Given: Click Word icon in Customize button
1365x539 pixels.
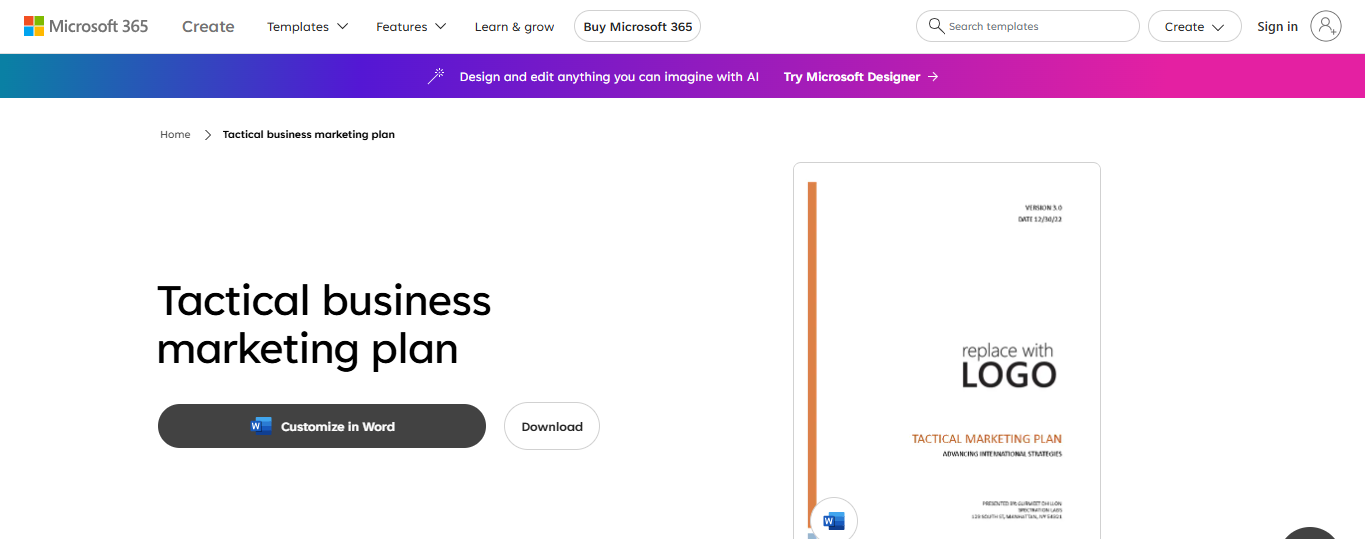Looking at the screenshot, I should click(261, 426).
